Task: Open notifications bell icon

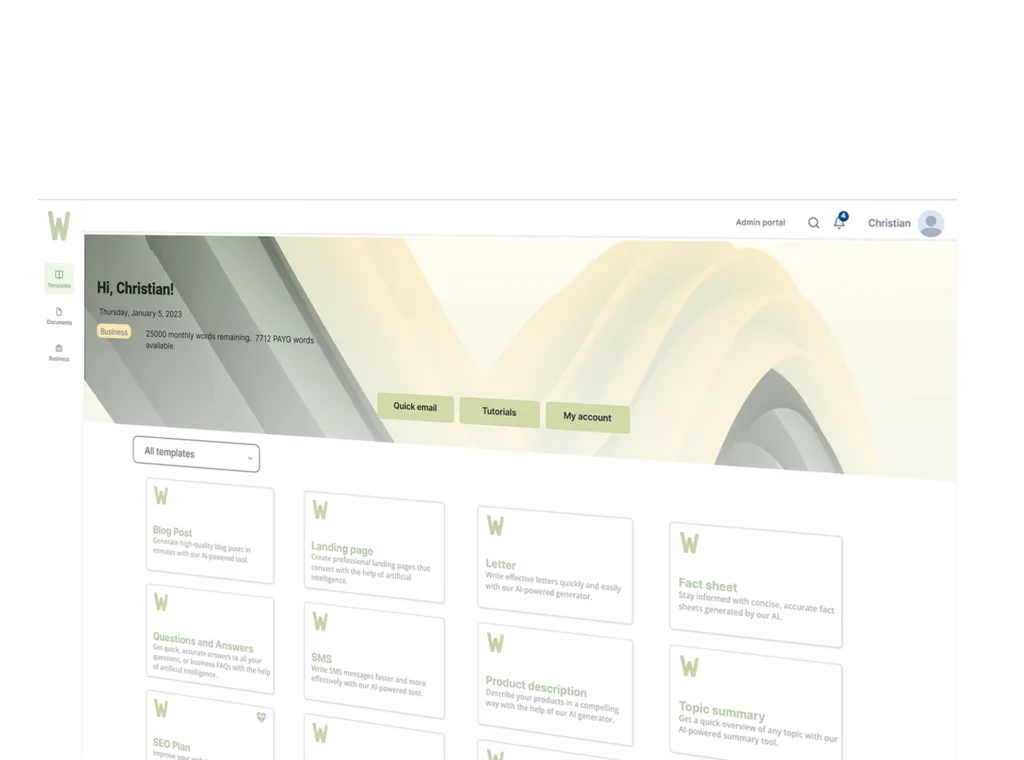Action: click(839, 222)
